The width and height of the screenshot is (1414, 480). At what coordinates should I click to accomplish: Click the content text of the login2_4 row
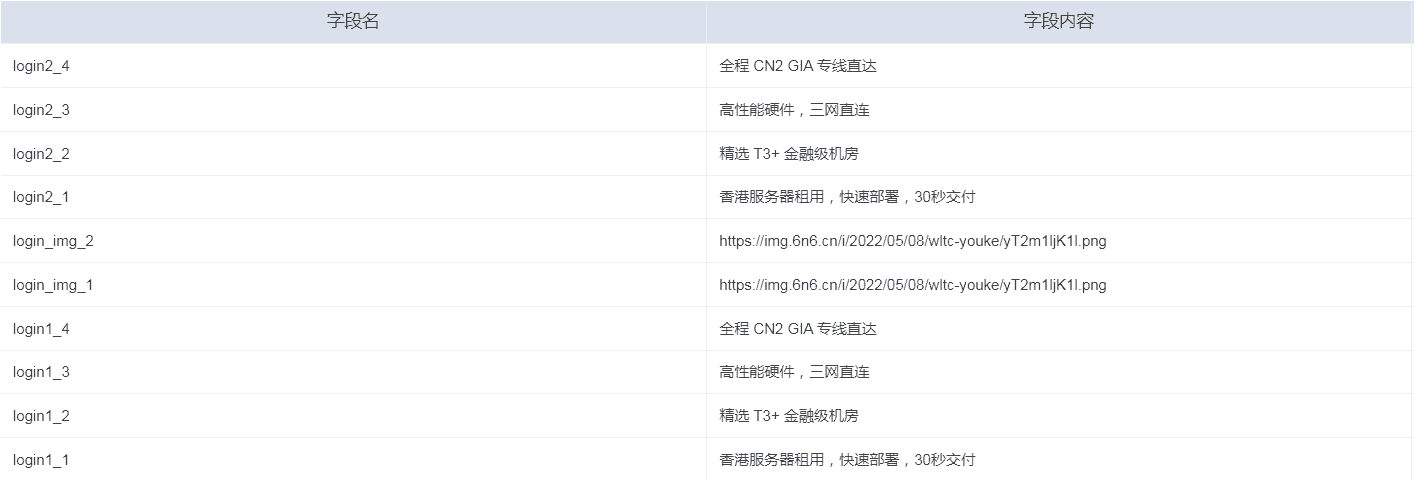pos(797,66)
